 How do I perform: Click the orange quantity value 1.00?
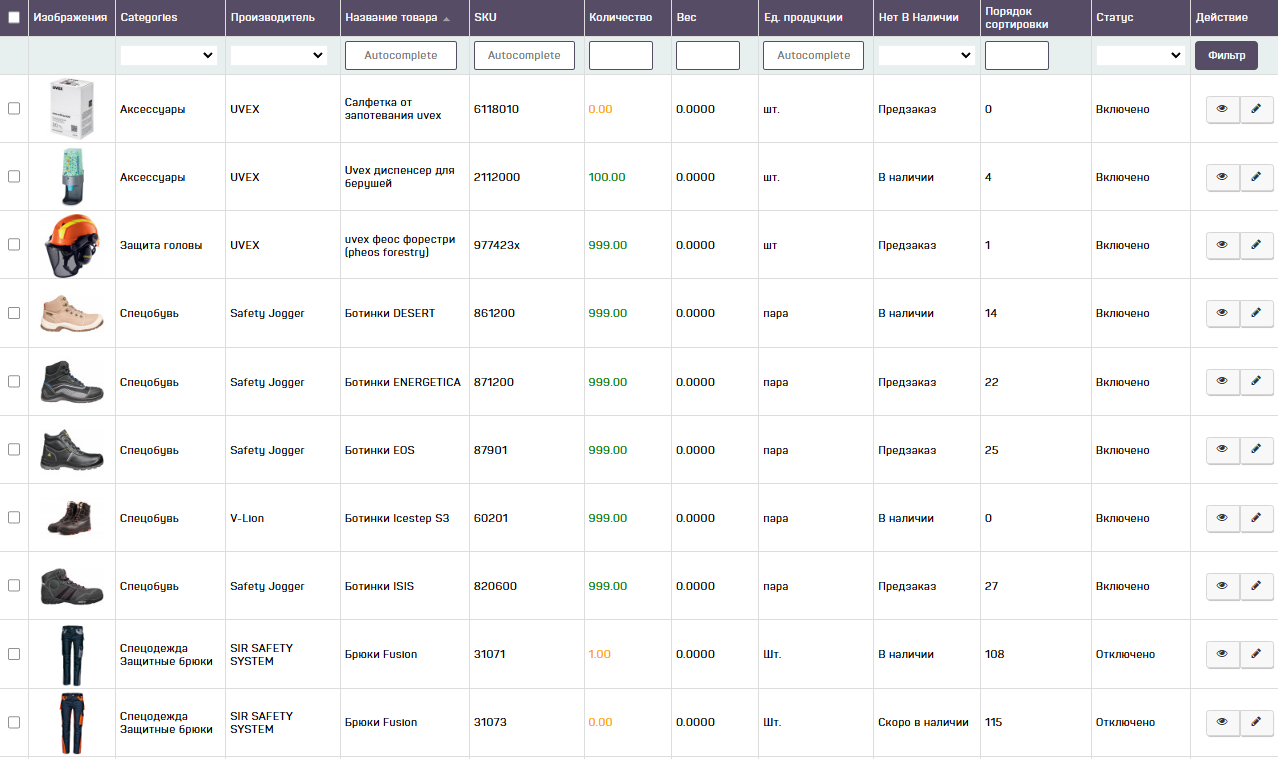(599, 654)
